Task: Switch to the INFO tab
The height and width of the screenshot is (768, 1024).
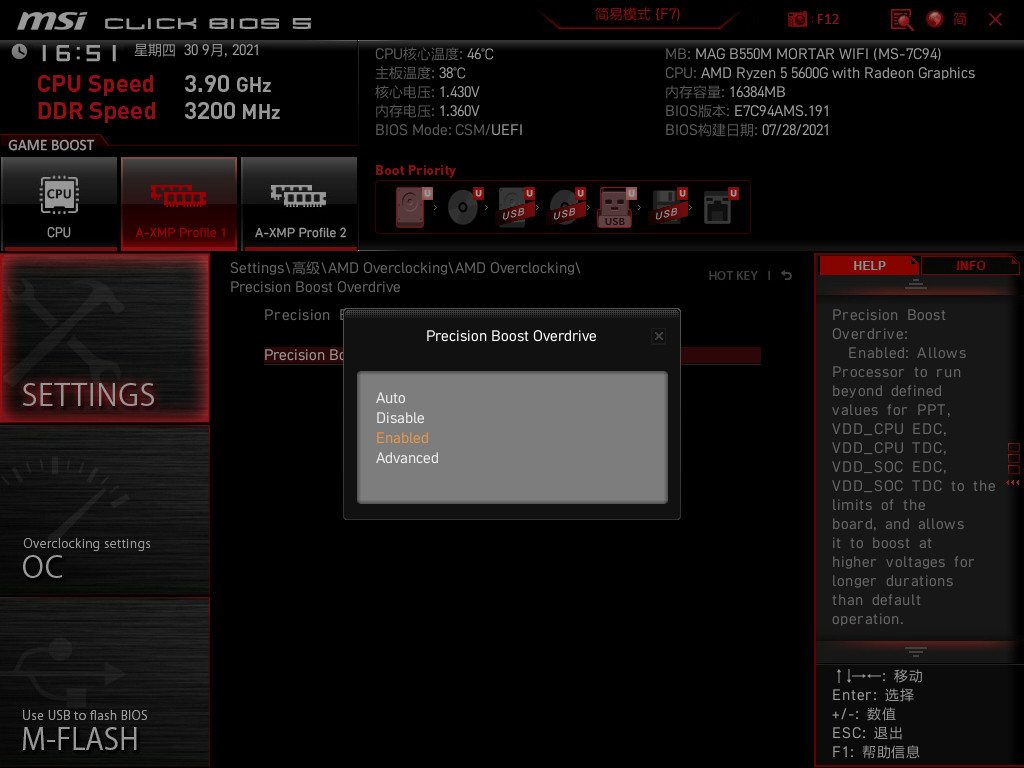Action: pos(970,266)
